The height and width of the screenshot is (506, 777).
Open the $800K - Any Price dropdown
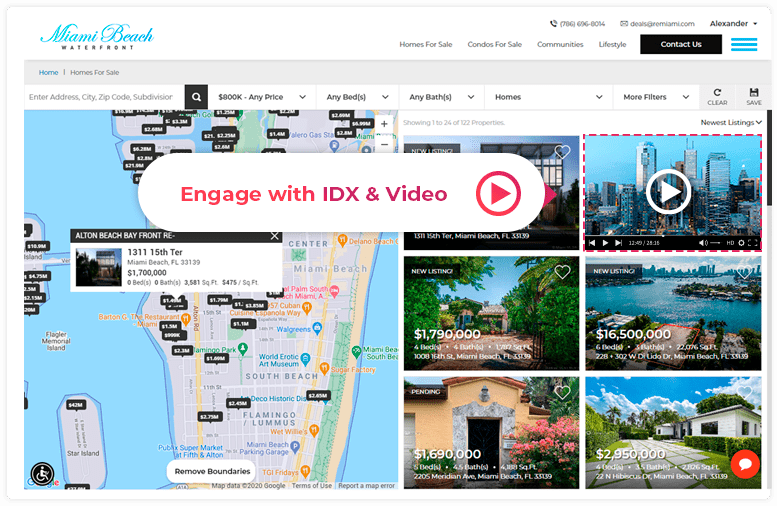click(262, 97)
